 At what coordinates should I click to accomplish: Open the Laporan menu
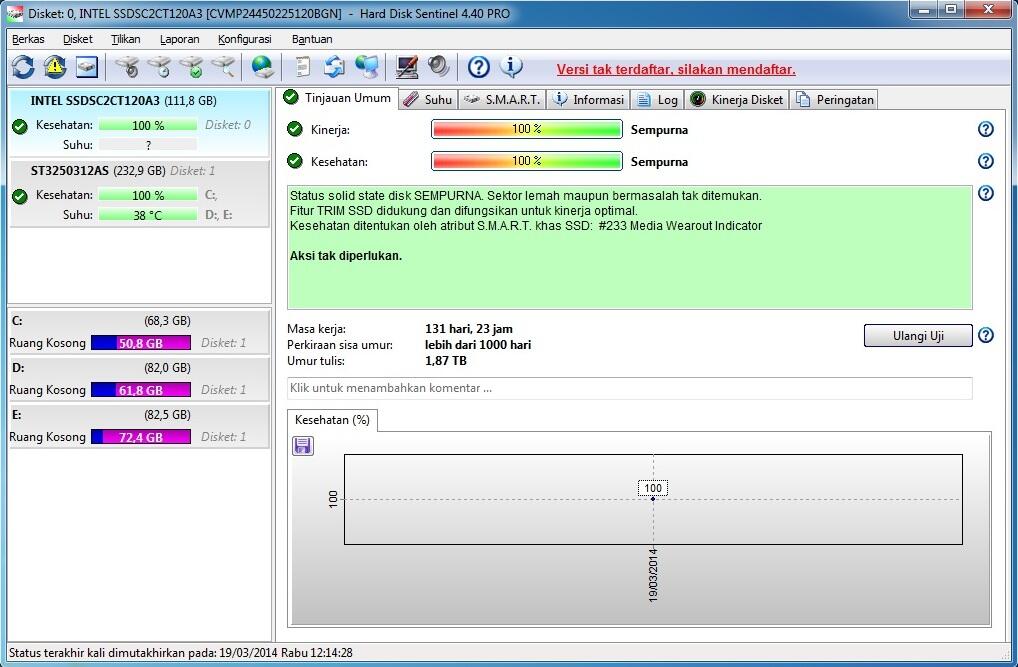click(x=179, y=39)
